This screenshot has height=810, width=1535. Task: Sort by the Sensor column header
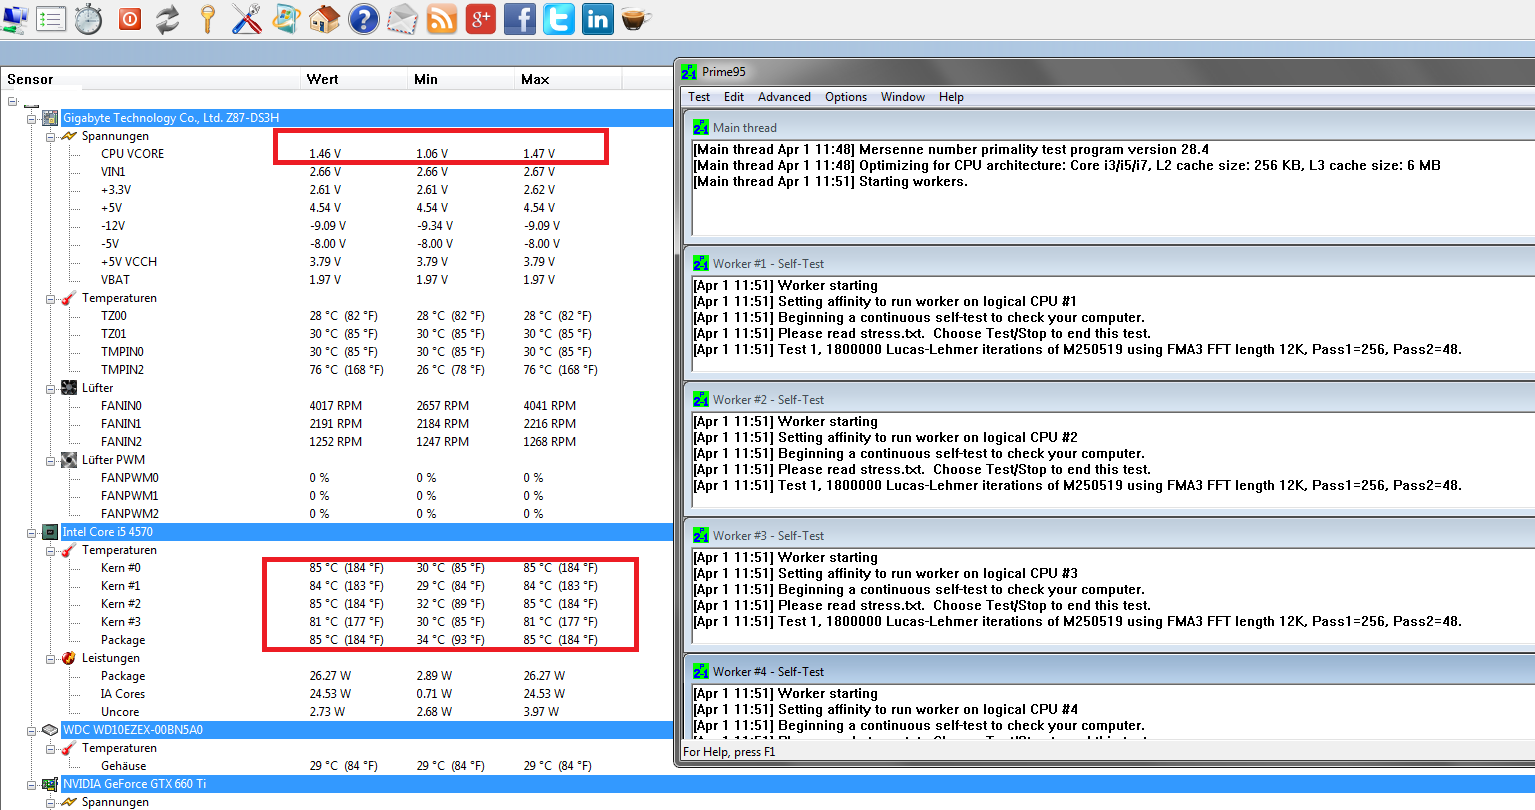click(x=151, y=79)
